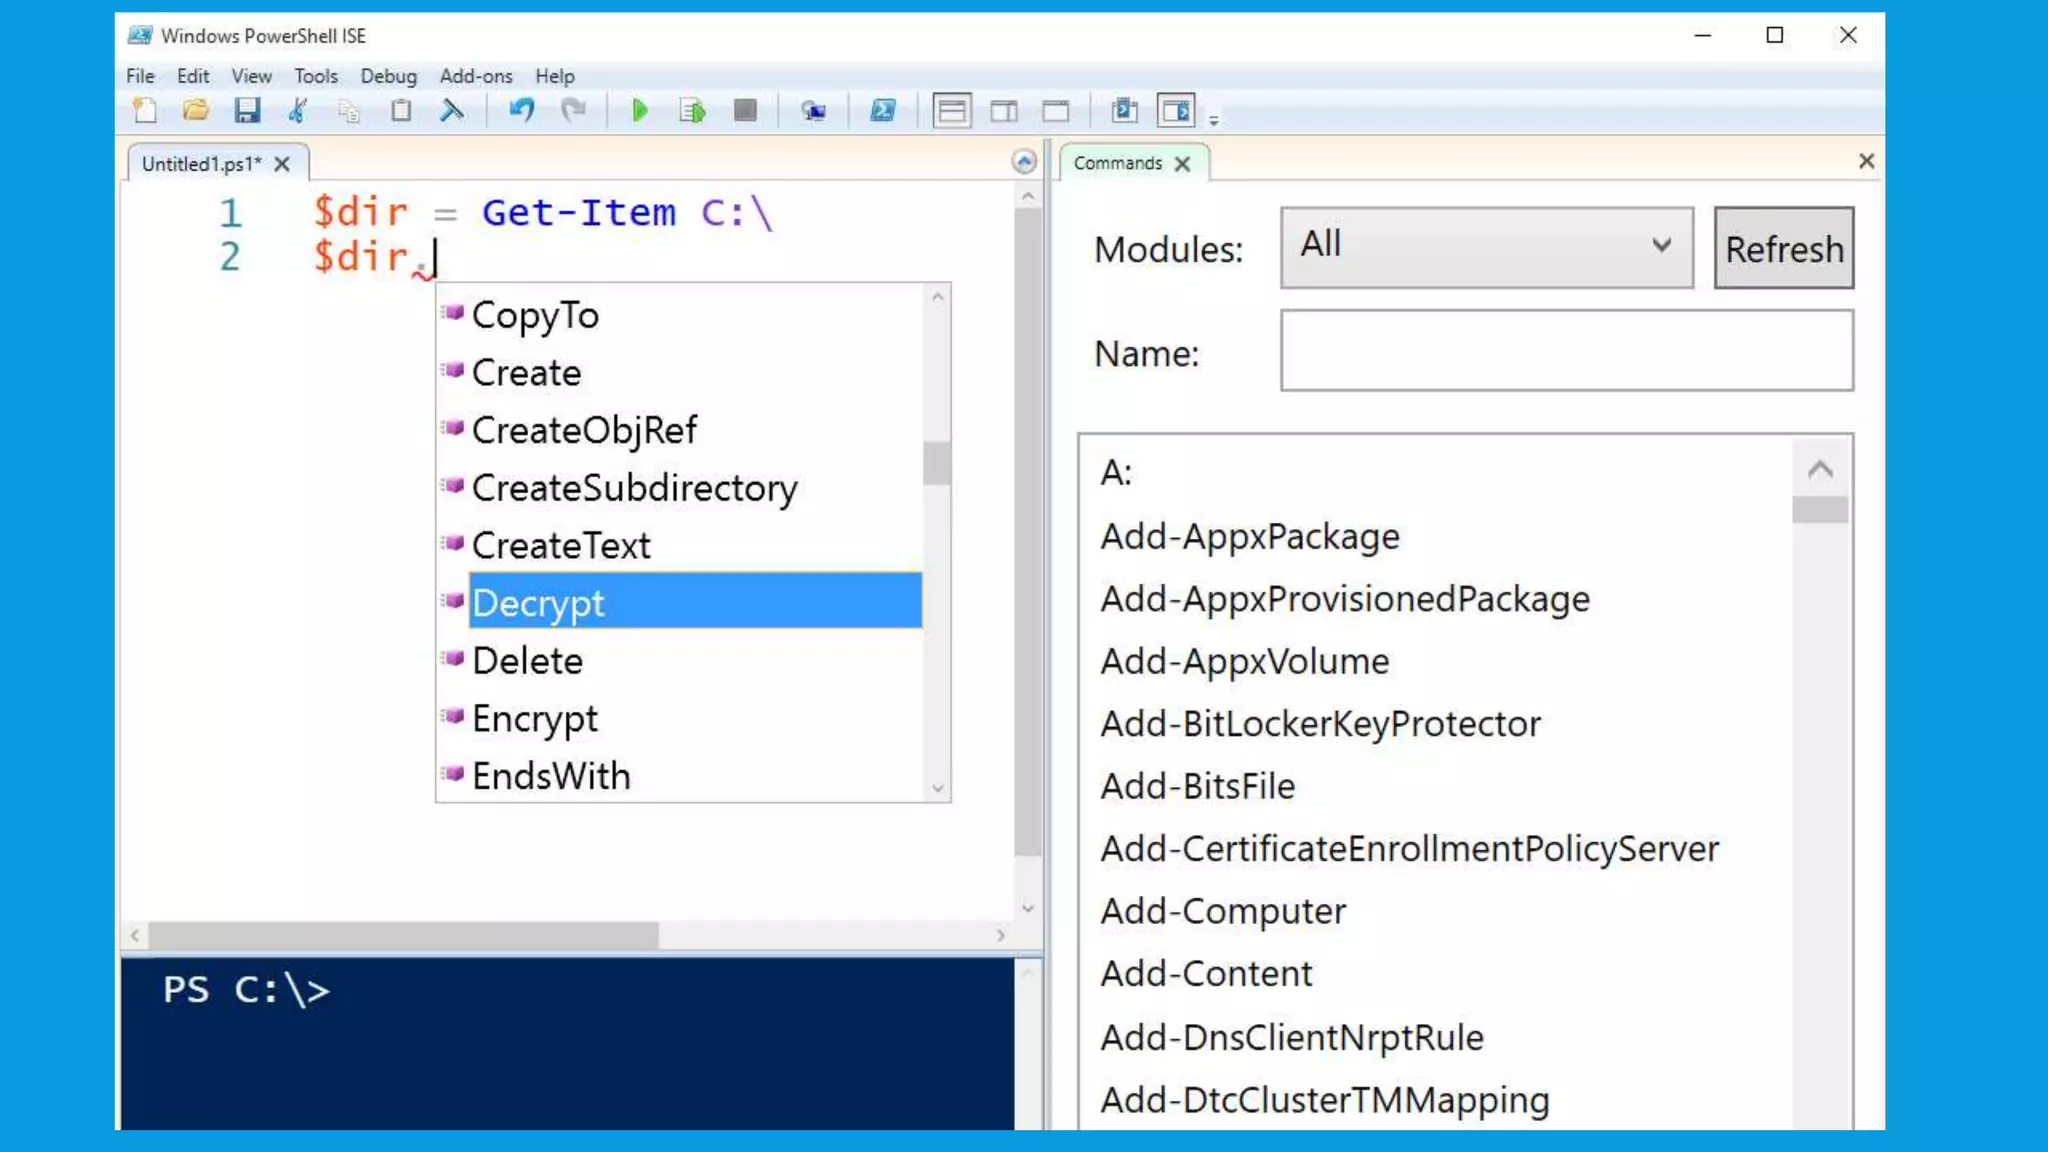The height and width of the screenshot is (1152, 2048).
Task: Open the Add-ons menu
Action: pyautogui.click(x=476, y=76)
